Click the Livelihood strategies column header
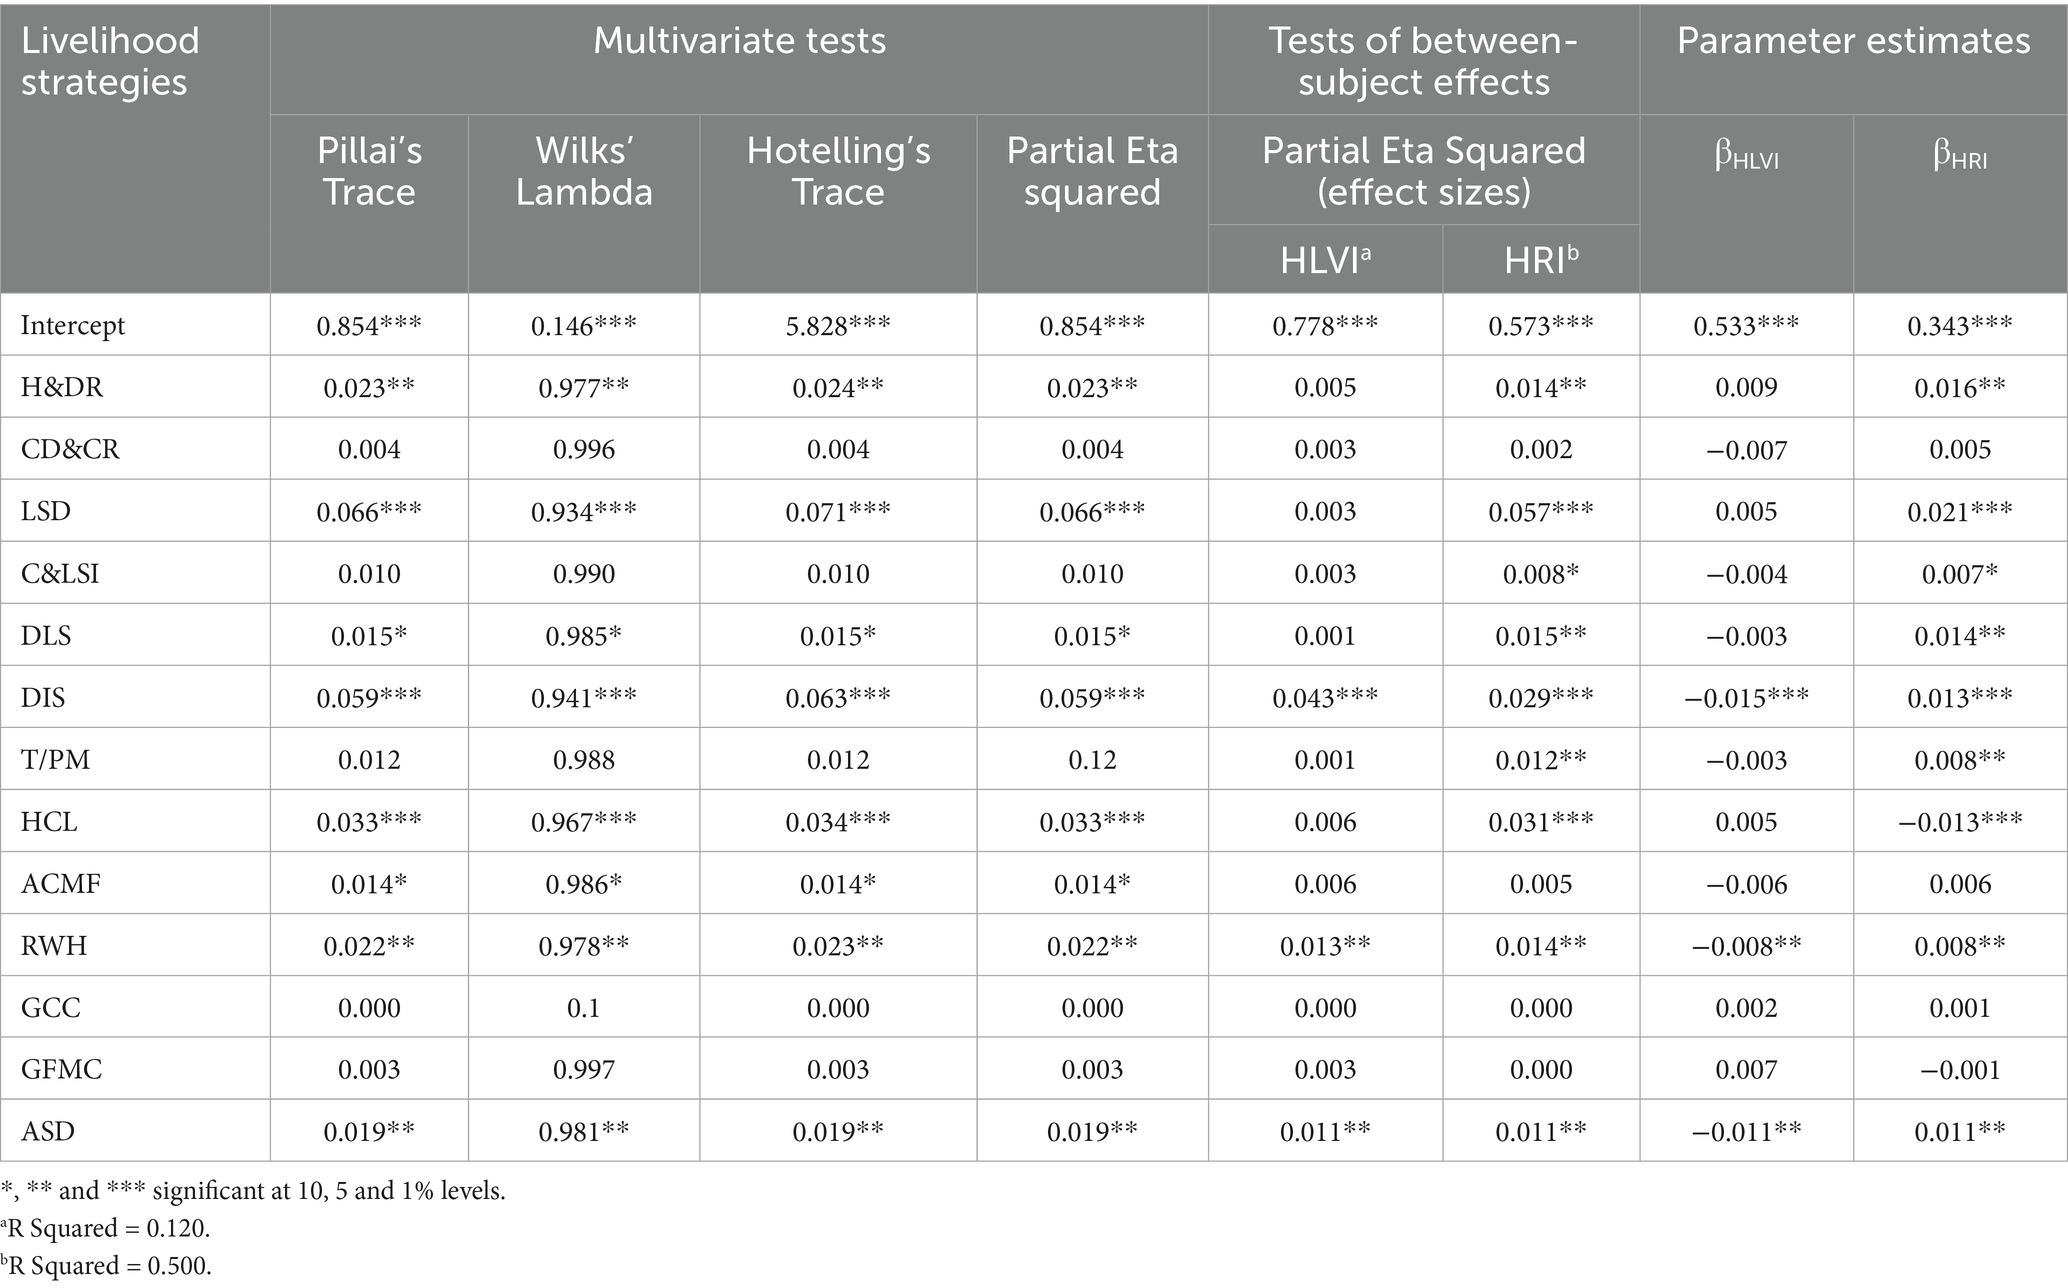Image resolution: width=2068 pixels, height=1288 pixels. [110, 61]
